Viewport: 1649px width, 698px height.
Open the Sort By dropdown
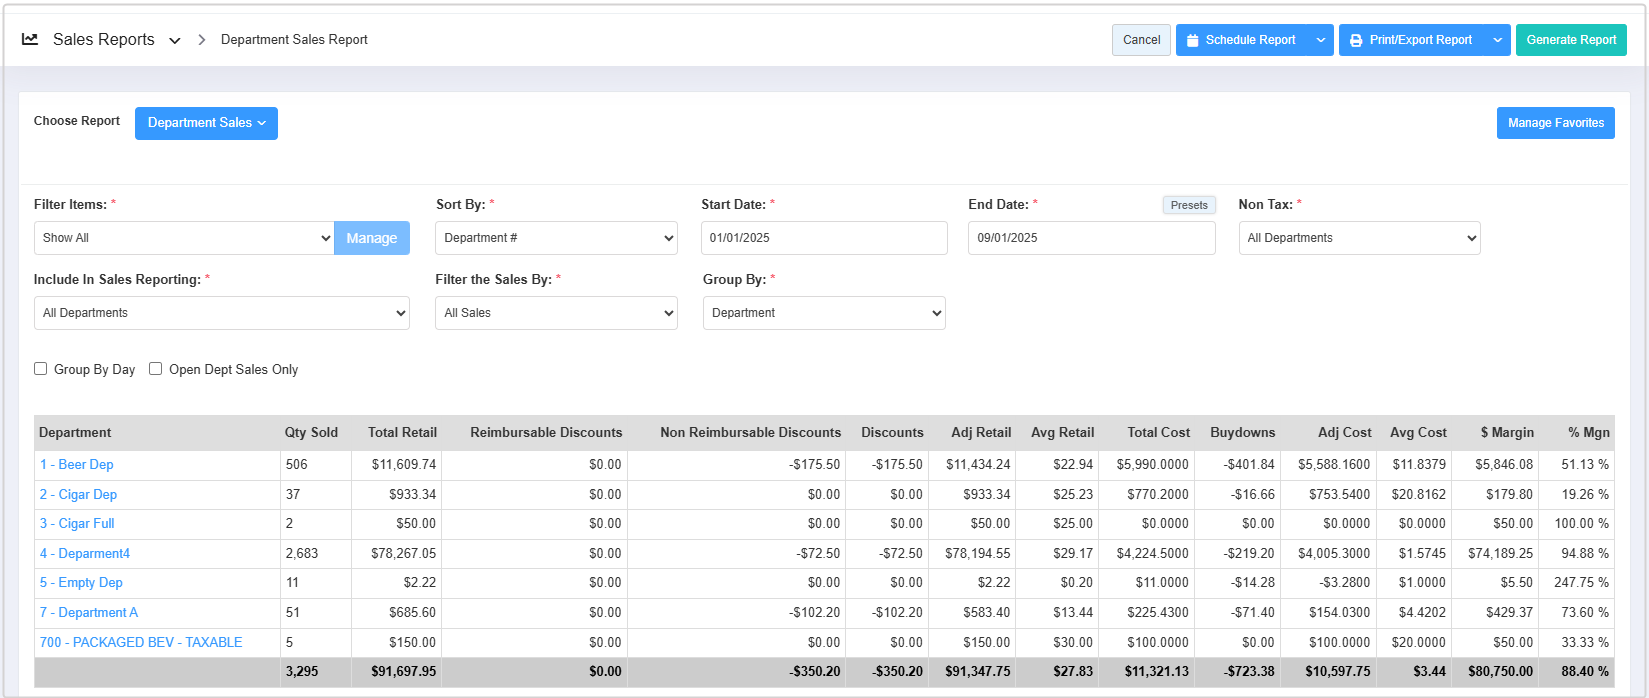(556, 238)
